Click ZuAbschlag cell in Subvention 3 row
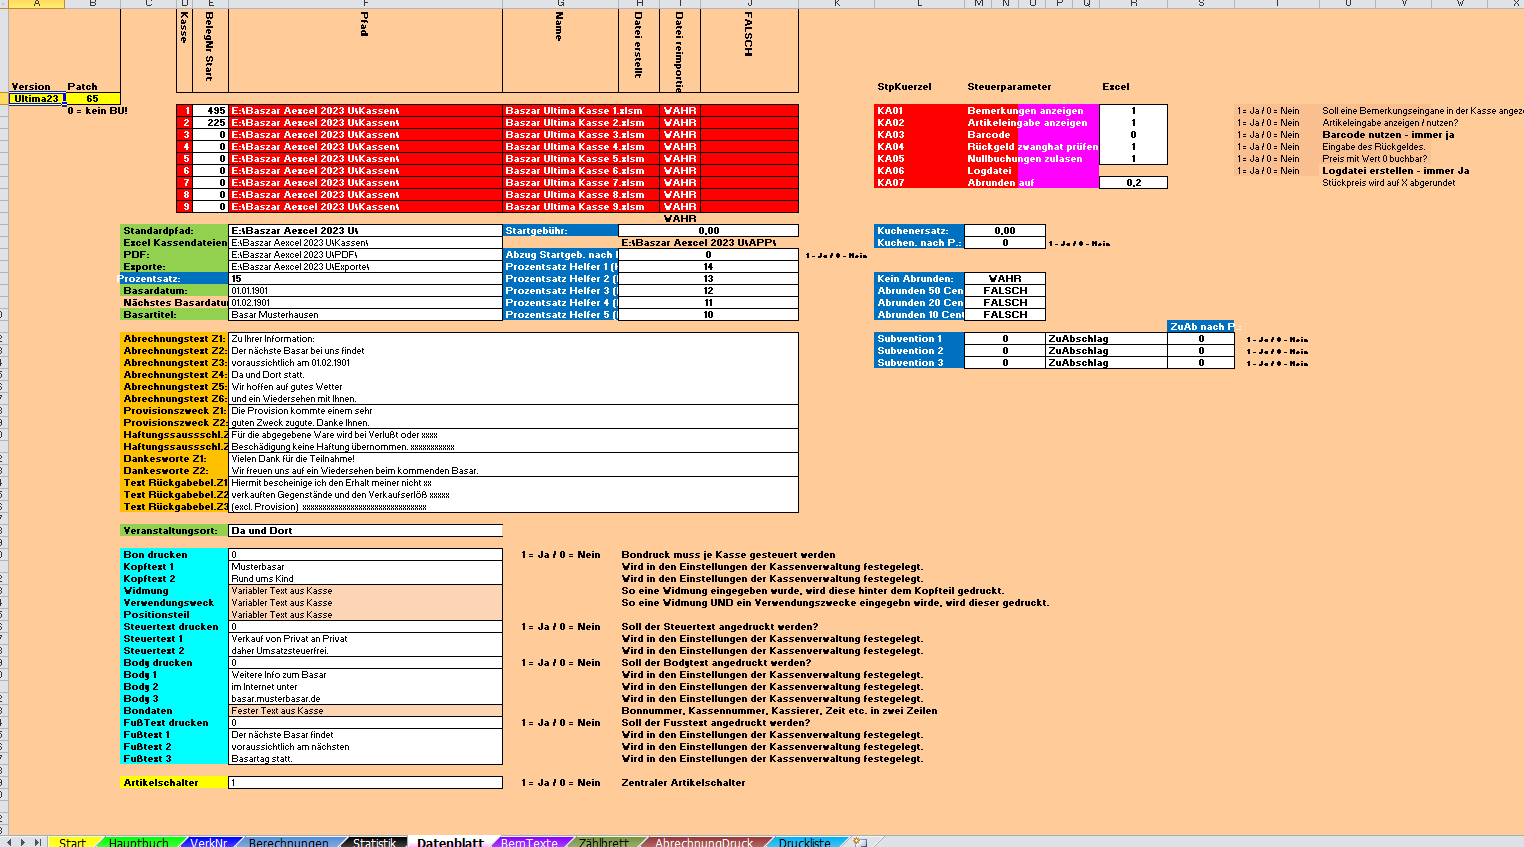 tap(1106, 363)
